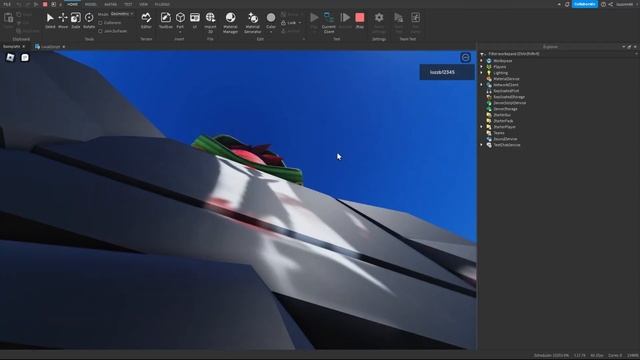Select ServerScriptService in Explorer
Screen dimensions: 640x360
pos(509,103)
